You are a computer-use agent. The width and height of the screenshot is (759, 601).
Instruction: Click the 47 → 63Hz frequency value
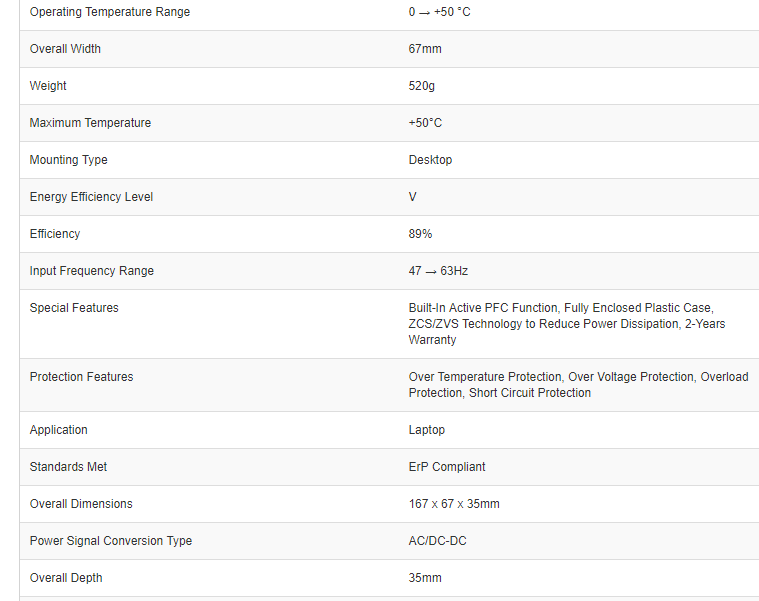438,271
